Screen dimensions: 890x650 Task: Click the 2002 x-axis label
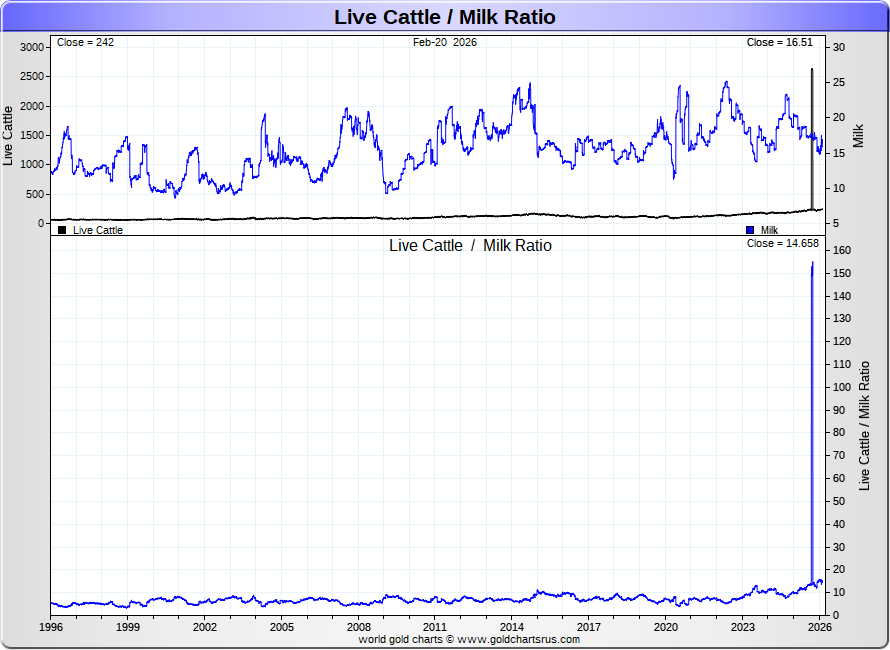[204, 627]
